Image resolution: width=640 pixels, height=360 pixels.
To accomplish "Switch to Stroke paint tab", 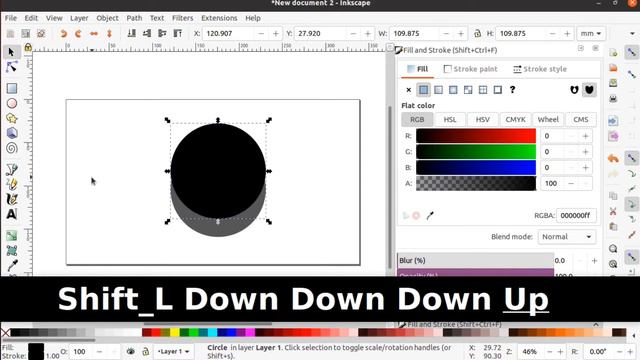I will coord(471,69).
